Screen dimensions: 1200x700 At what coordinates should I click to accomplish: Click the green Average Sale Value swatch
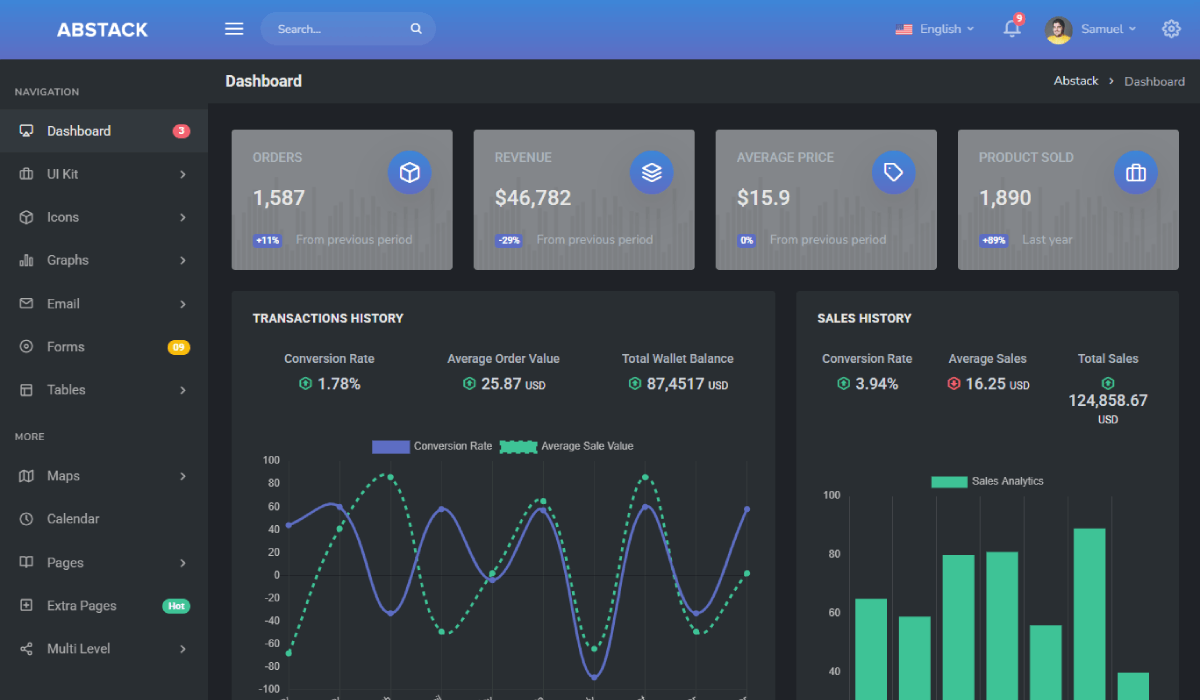coord(518,446)
